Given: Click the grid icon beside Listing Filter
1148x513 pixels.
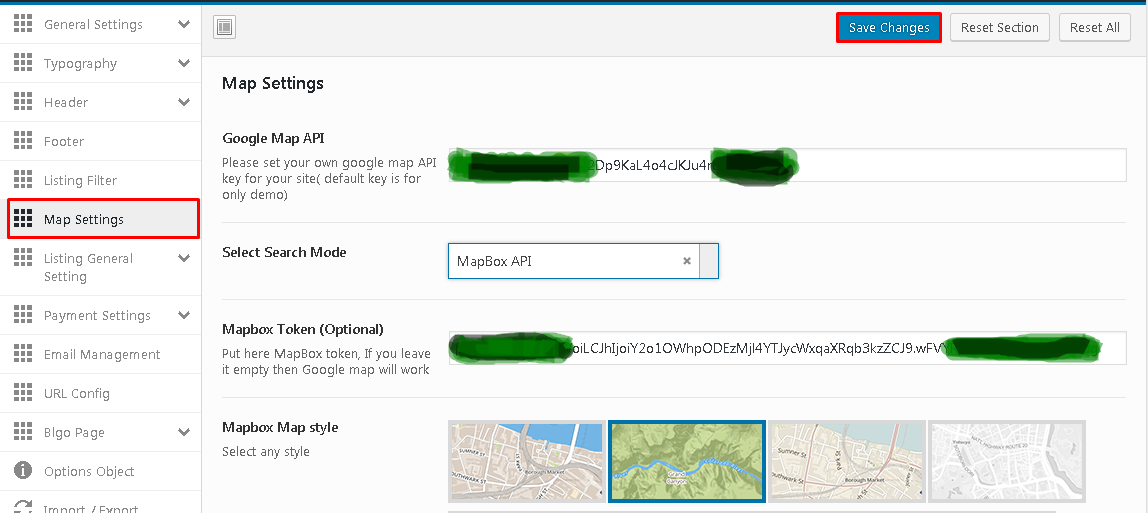Looking at the screenshot, I should [23, 180].
